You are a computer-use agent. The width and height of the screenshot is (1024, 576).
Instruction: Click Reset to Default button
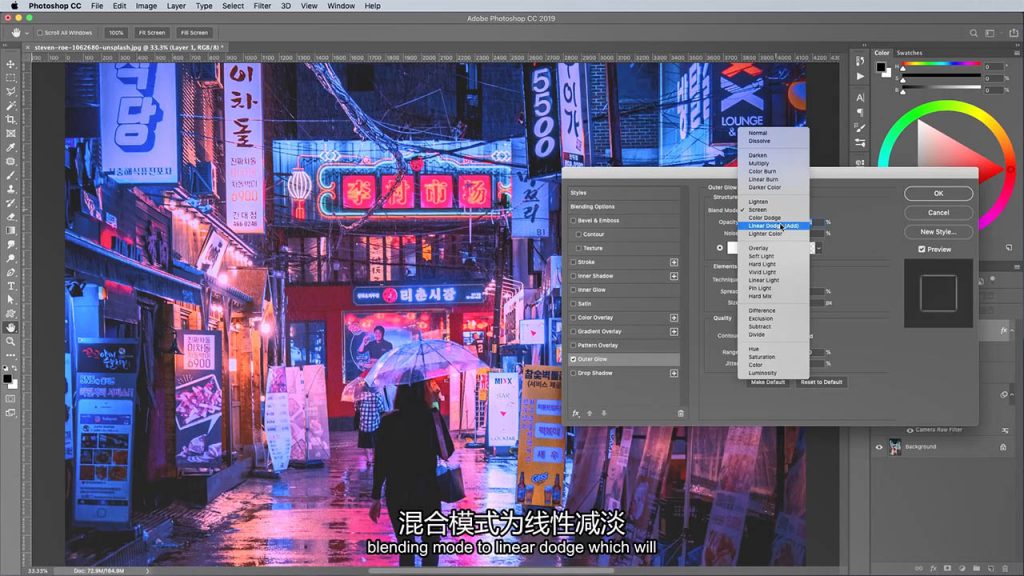[x=821, y=382]
